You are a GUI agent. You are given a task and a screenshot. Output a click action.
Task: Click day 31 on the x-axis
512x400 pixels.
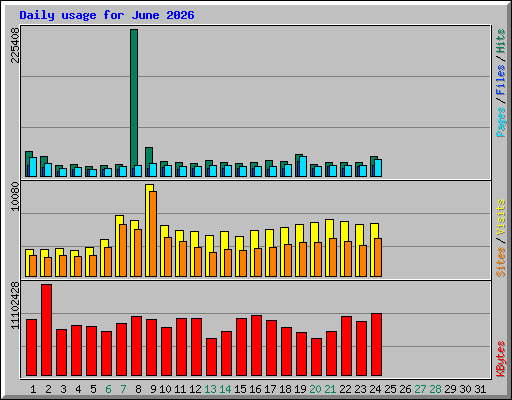pos(480,389)
